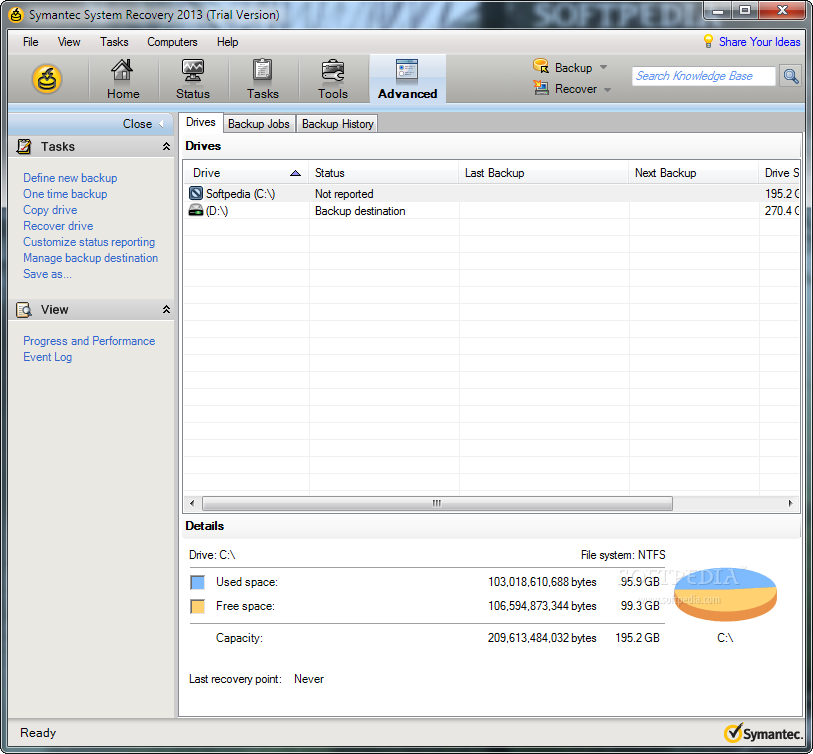Click the File system: NTFS text
This screenshot has width=813, height=754.
[623, 555]
